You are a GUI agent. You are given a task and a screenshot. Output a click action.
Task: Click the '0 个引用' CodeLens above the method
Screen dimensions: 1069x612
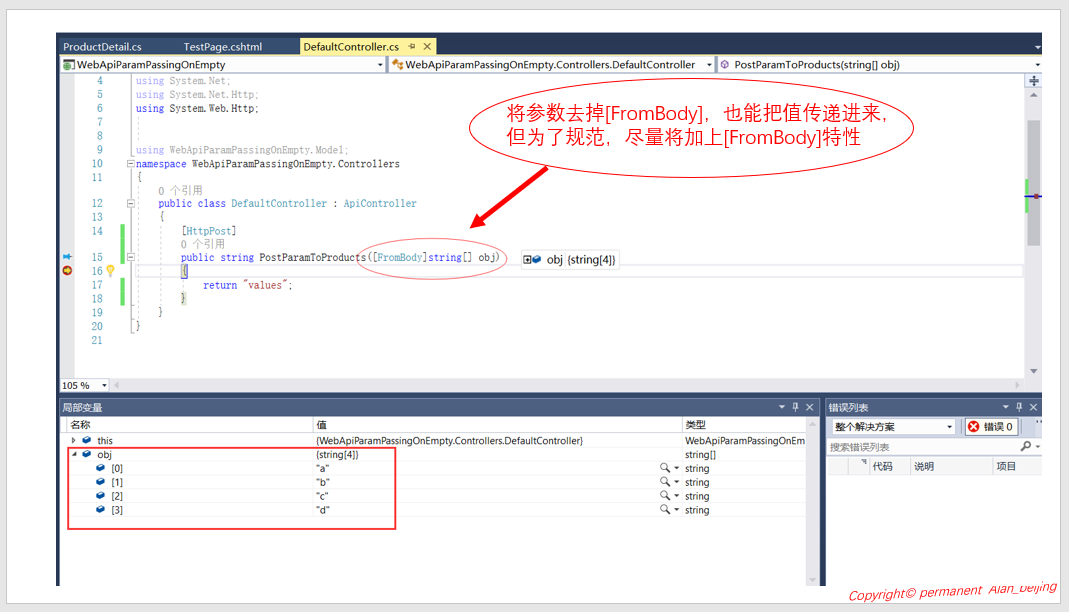tap(202, 244)
